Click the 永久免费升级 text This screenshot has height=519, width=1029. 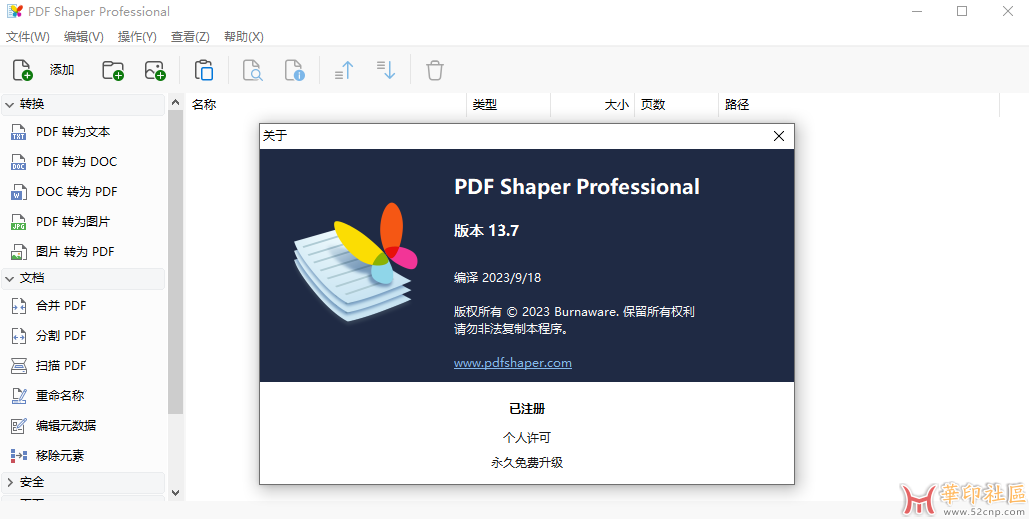click(x=527, y=463)
